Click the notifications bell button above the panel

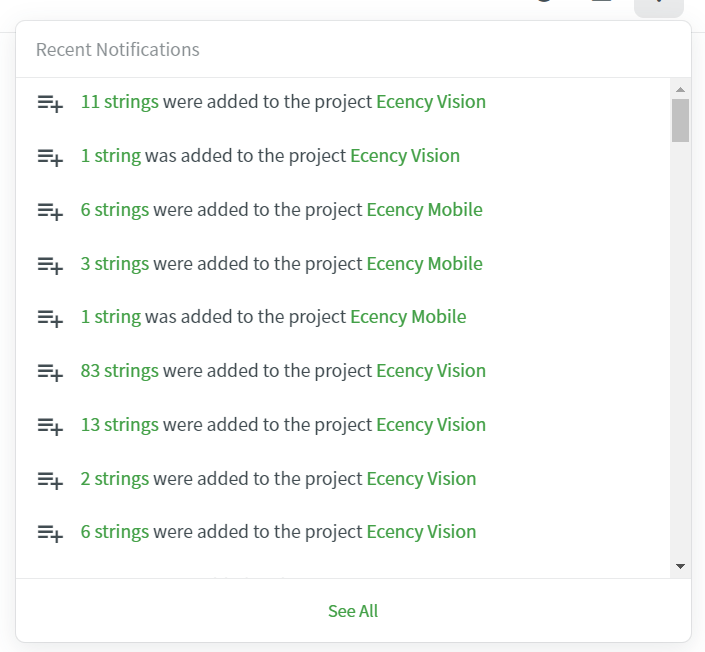point(659,7)
